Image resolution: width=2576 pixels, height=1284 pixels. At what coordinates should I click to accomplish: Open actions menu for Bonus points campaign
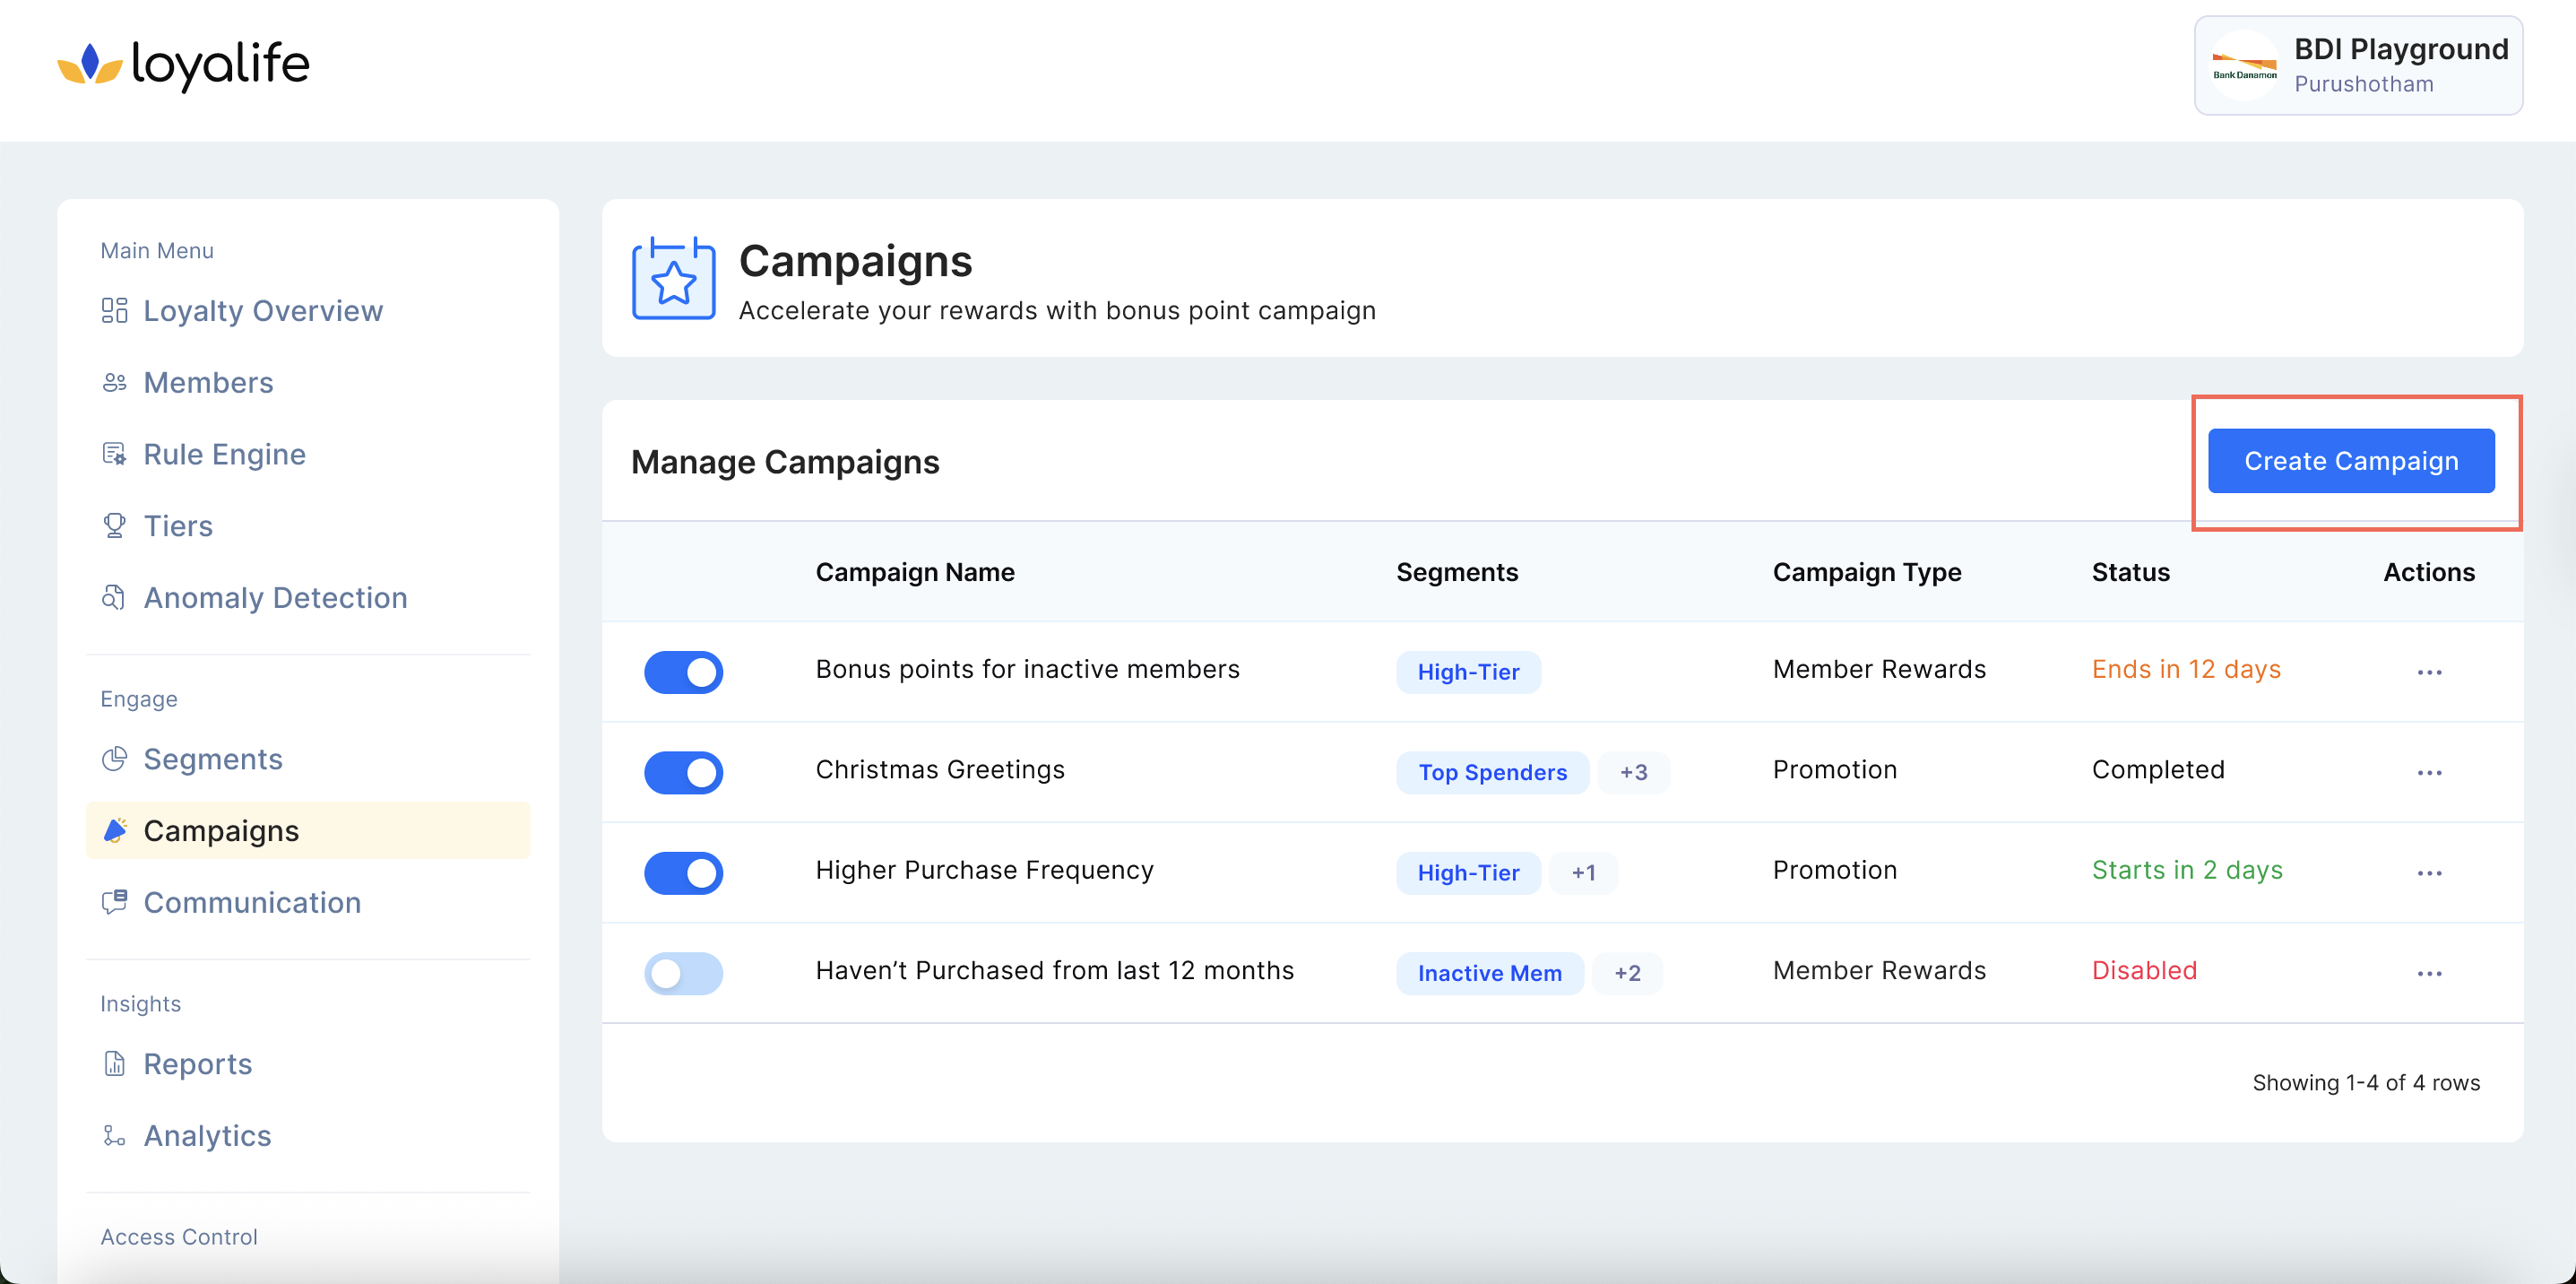pyautogui.click(x=2429, y=672)
